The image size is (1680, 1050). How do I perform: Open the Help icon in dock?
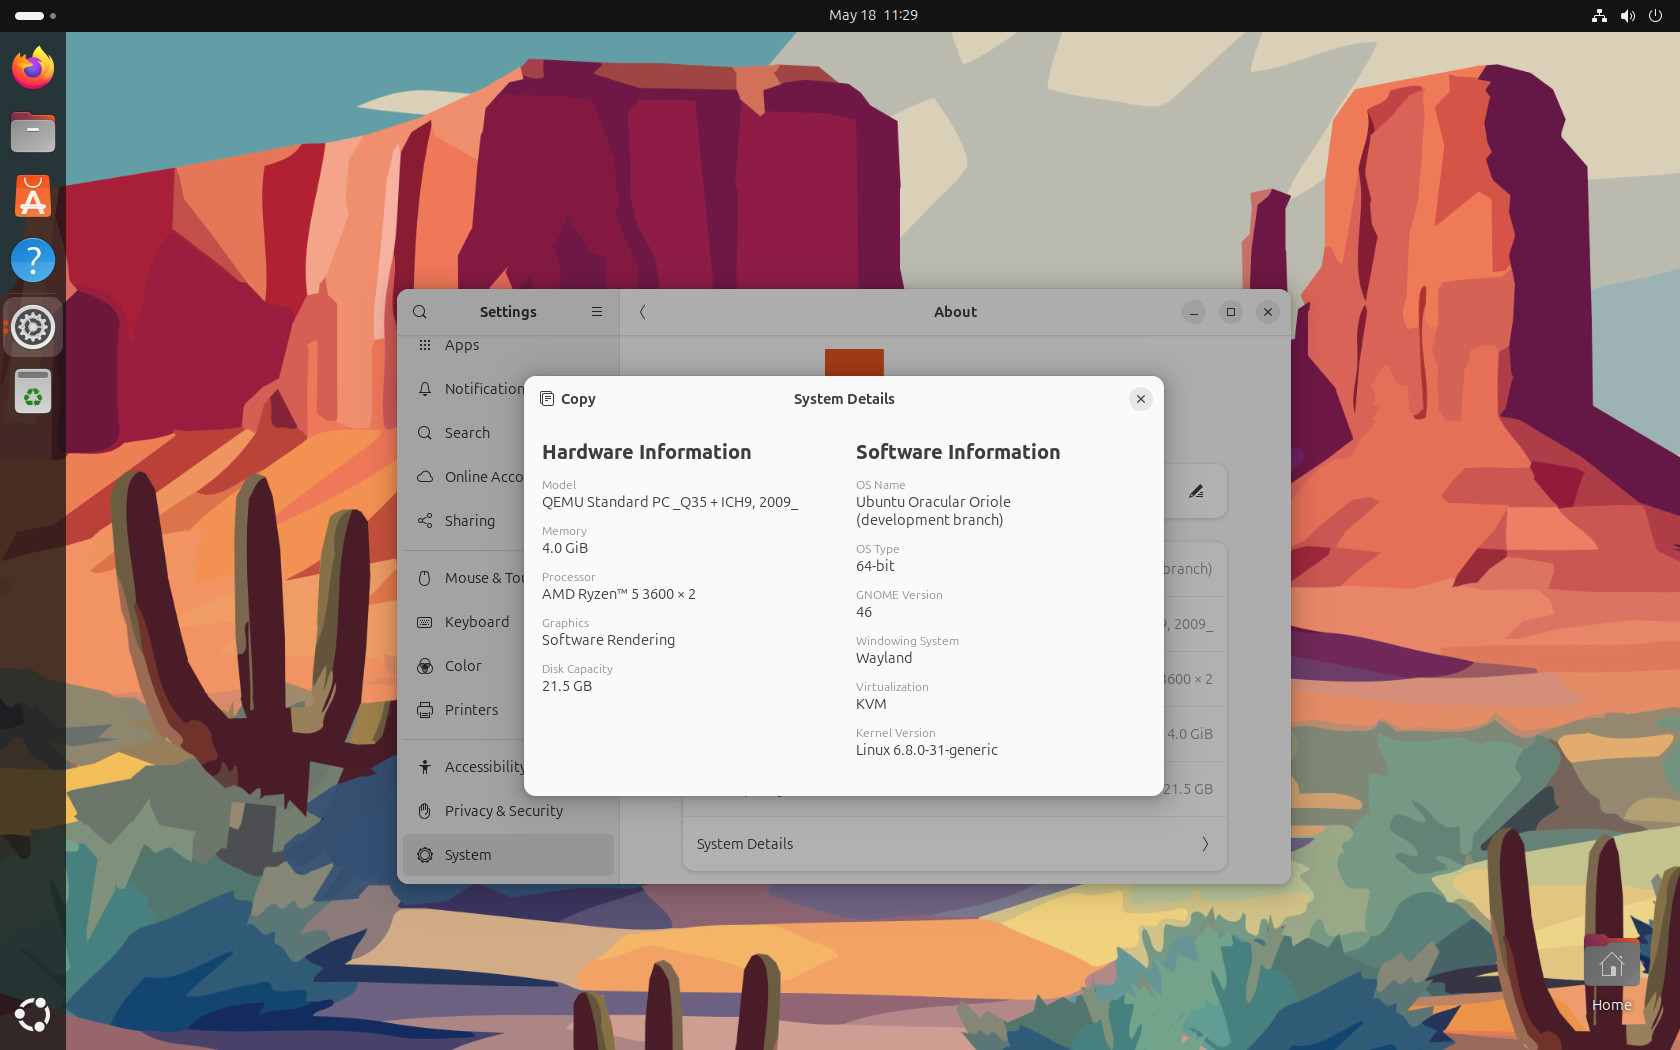coord(33,260)
